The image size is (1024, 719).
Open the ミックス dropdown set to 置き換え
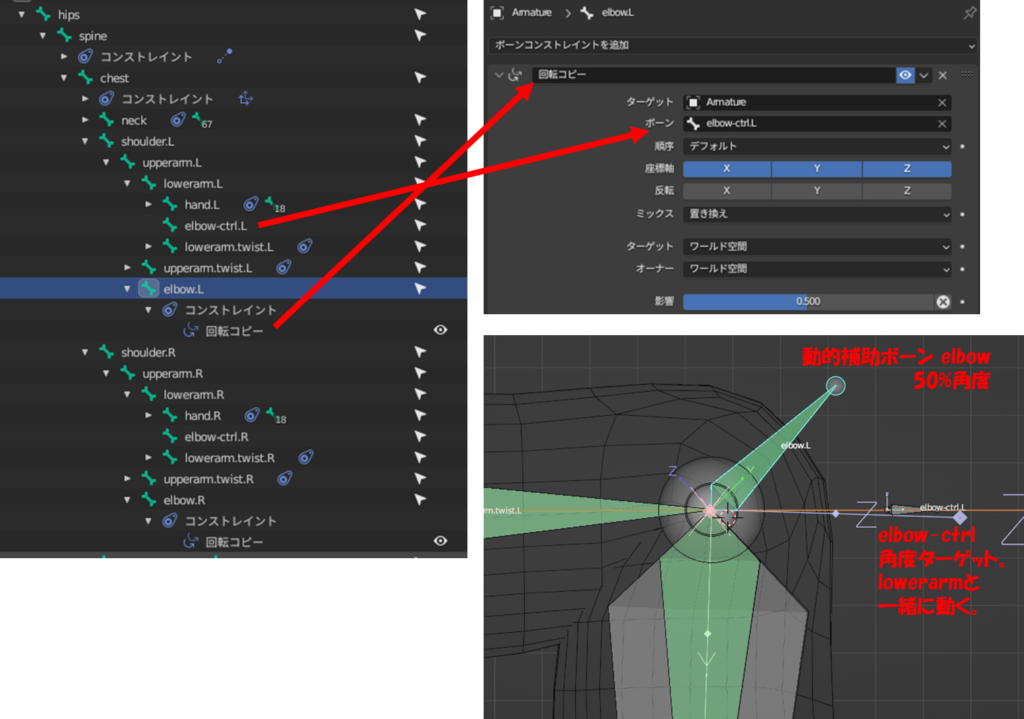pyautogui.click(x=817, y=214)
